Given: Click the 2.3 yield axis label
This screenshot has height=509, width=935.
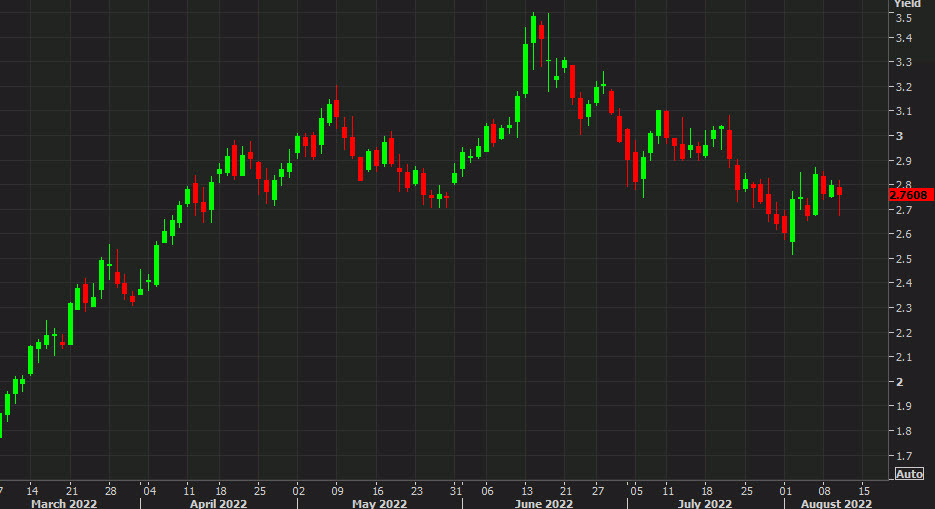Looking at the screenshot, I should (904, 308).
